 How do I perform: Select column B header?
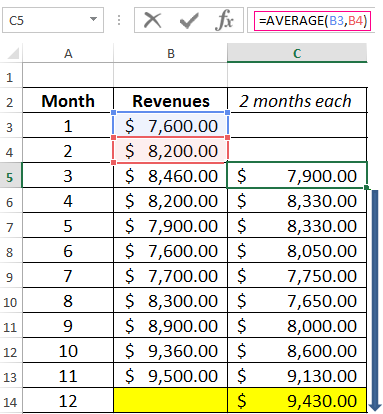point(170,53)
